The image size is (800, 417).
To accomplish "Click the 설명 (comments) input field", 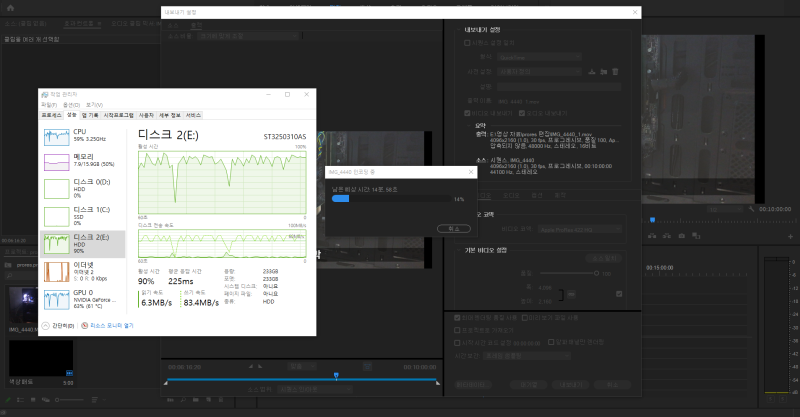I will (x=559, y=87).
